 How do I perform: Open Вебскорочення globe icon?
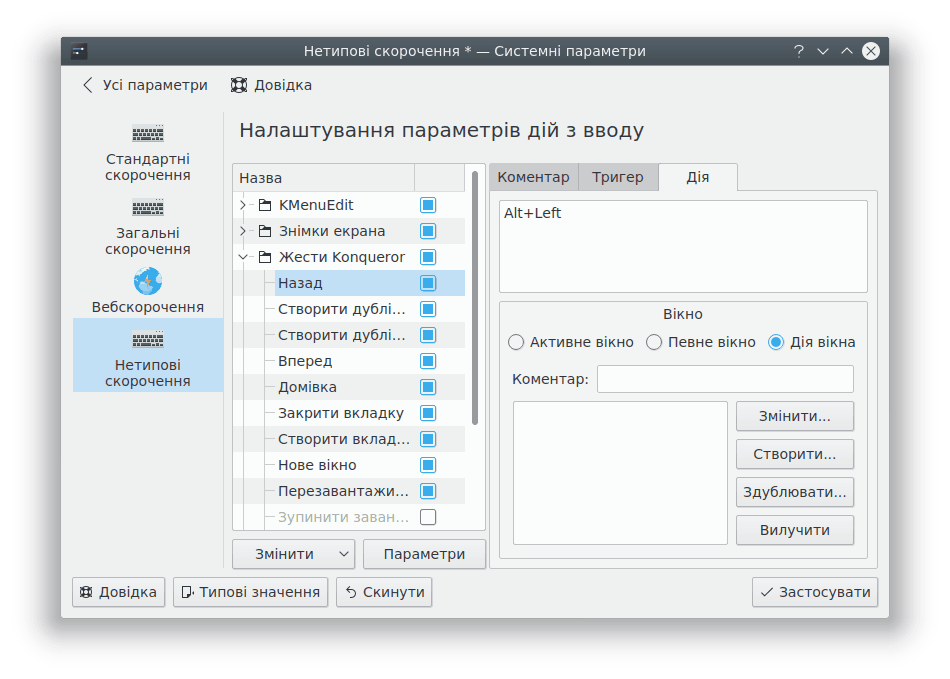point(147,281)
